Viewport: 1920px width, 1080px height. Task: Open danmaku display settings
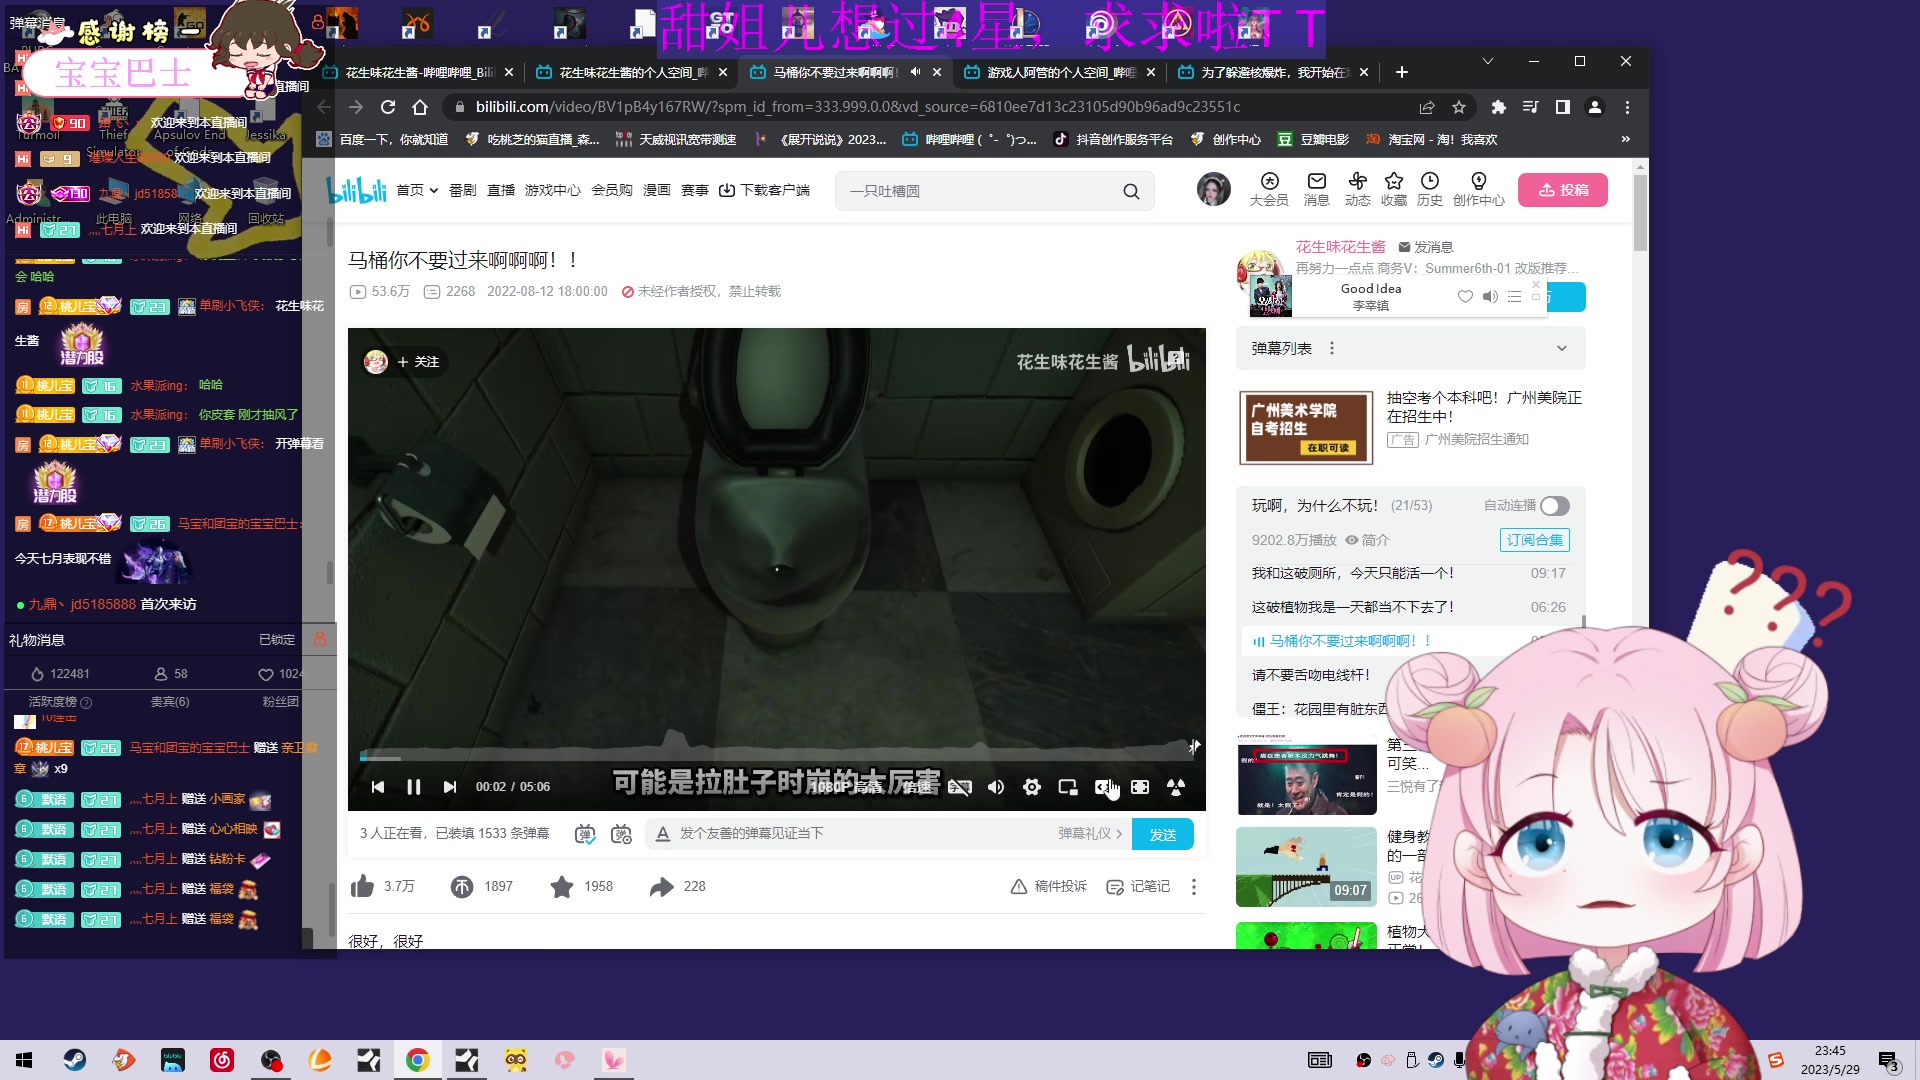pyautogui.click(x=621, y=834)
